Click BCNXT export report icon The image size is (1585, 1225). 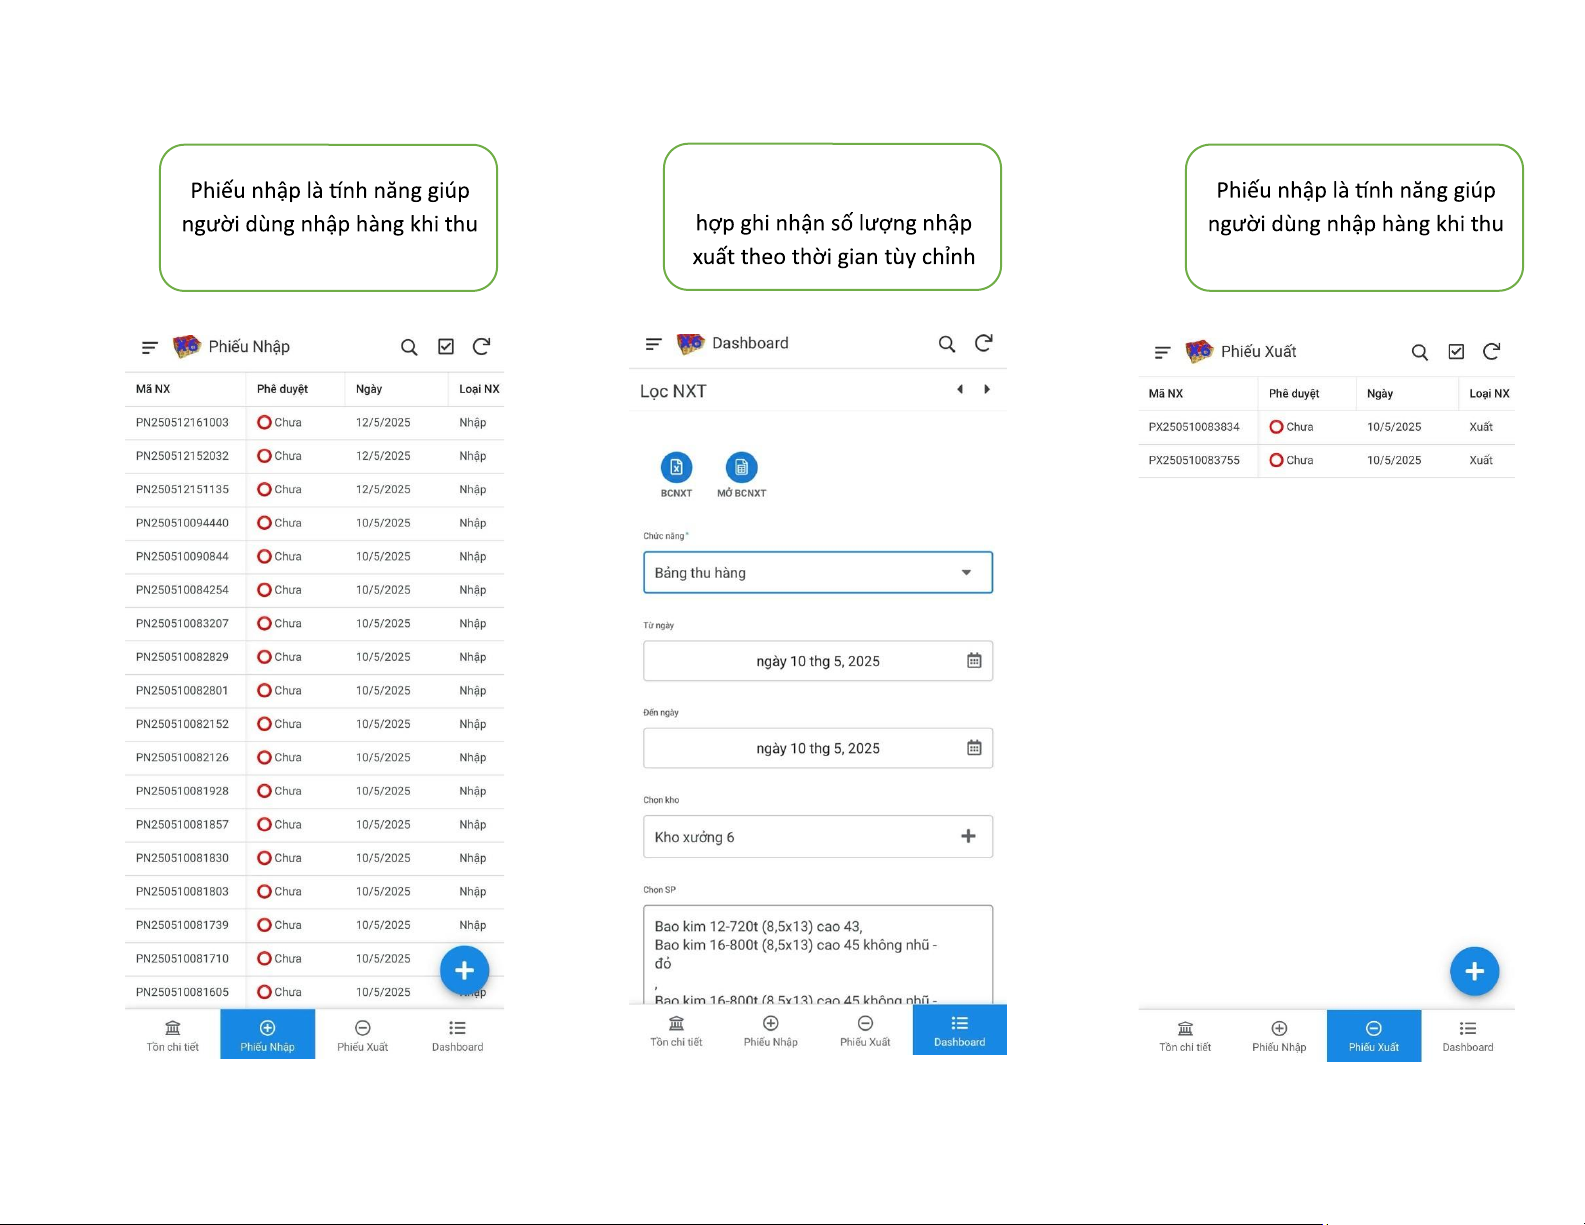tap(676, 468)
